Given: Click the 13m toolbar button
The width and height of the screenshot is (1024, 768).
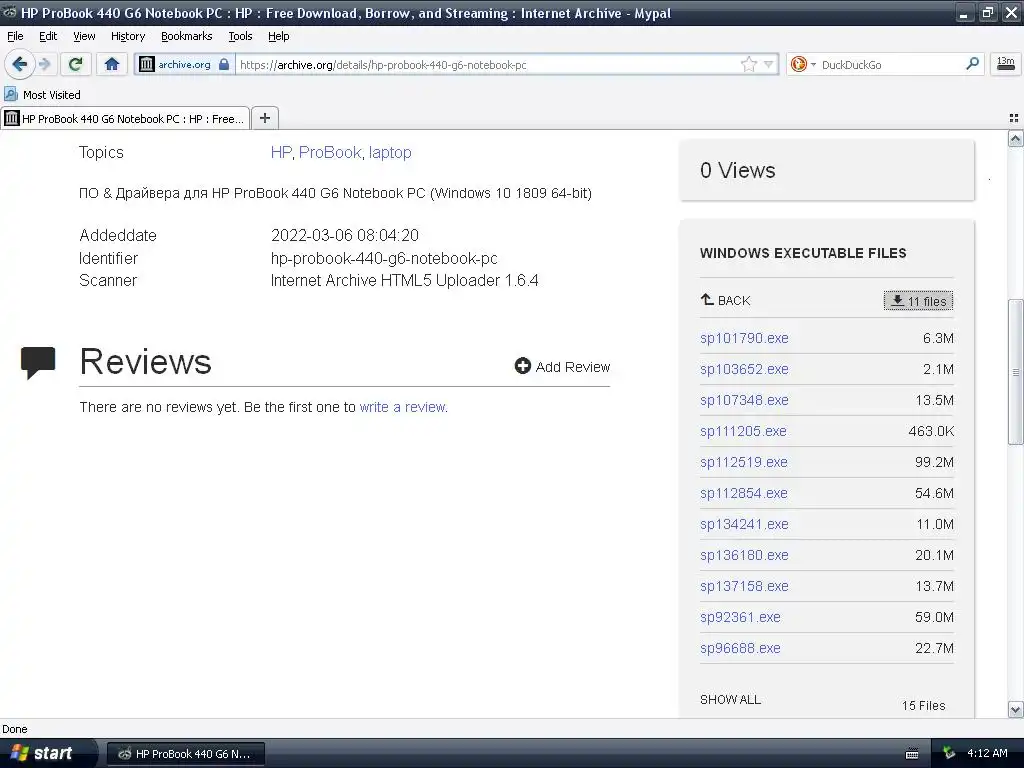Looking at the screenshot, I should [x=1005, y=63].
